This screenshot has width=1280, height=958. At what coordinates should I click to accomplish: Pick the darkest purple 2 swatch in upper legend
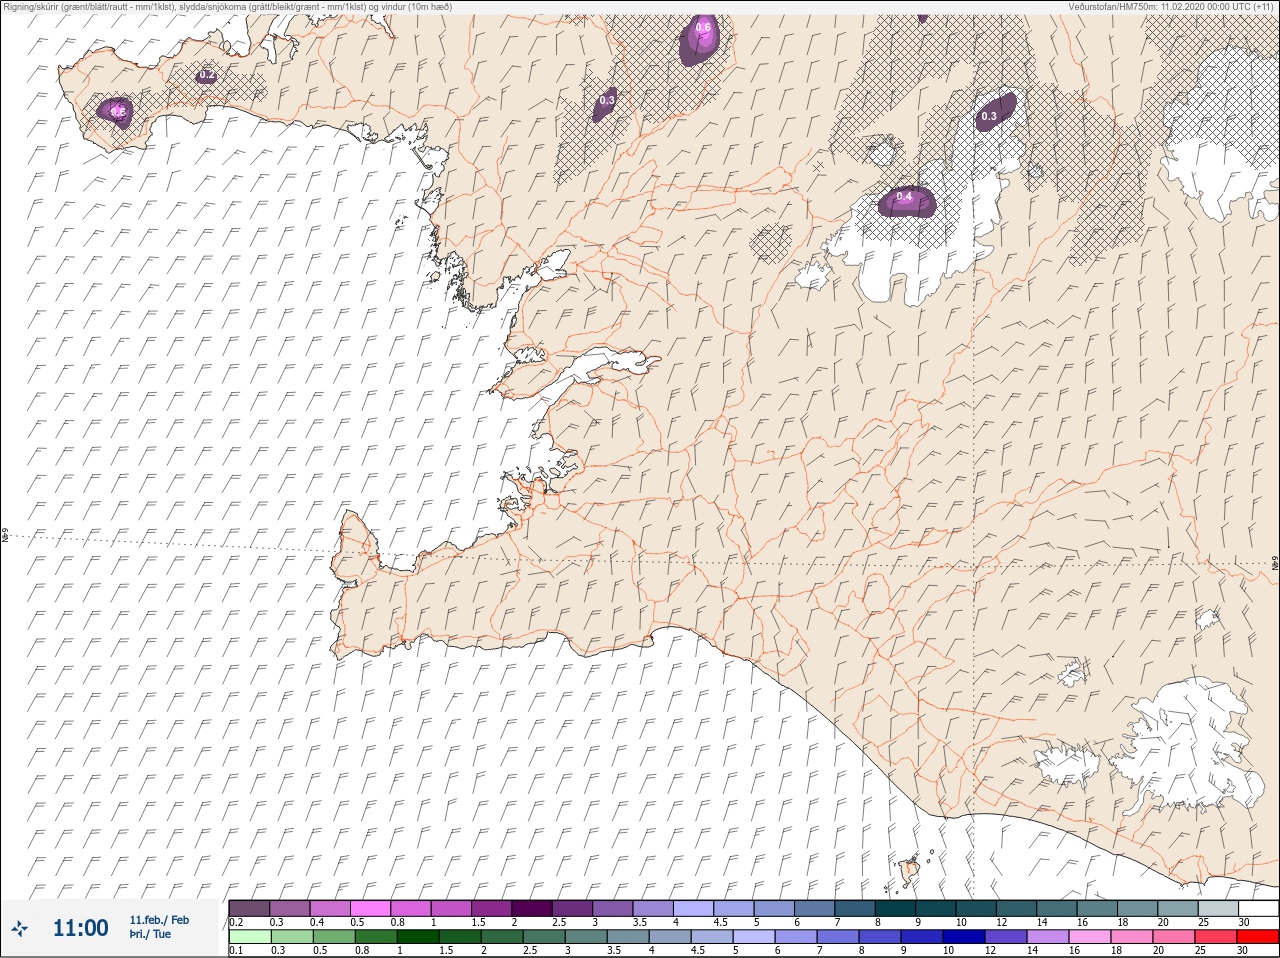click(533, 908)
